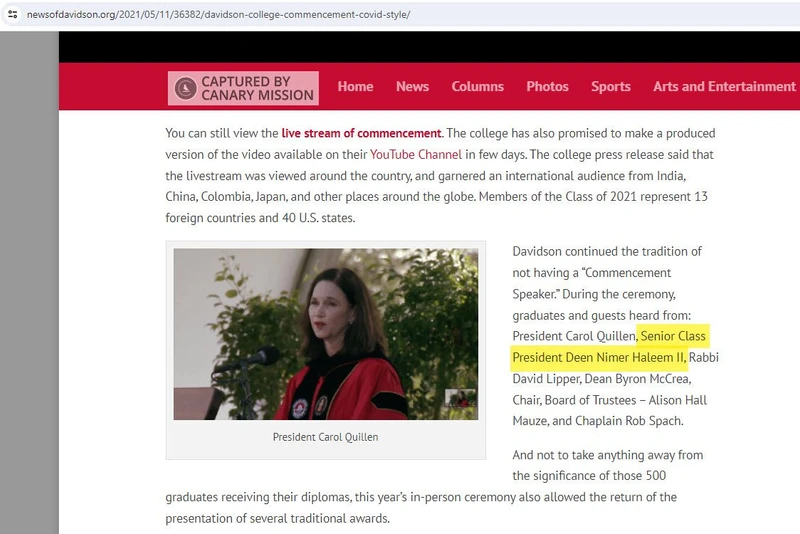Follow the live stream of commencement link

coord(361,133)
